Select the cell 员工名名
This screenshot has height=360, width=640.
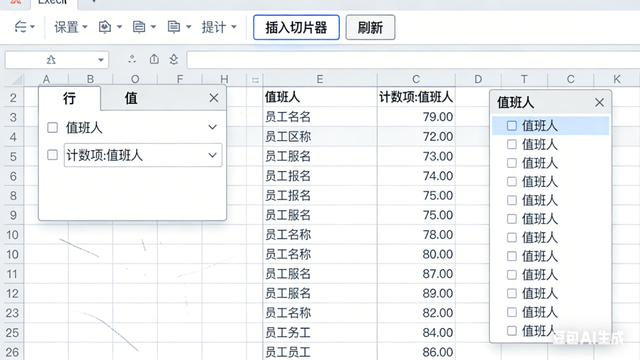(320, 117)
